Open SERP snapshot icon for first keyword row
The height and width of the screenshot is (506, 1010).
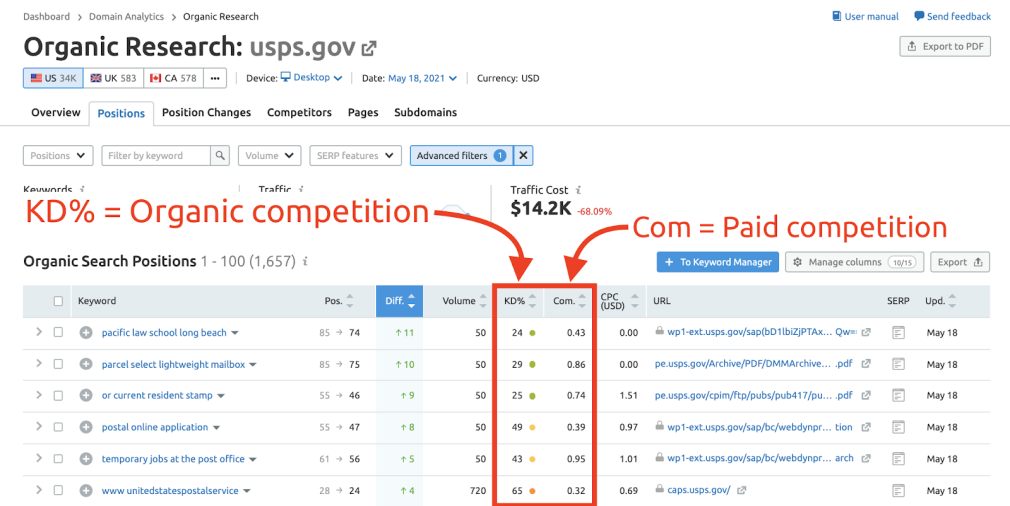coord(898,333)
